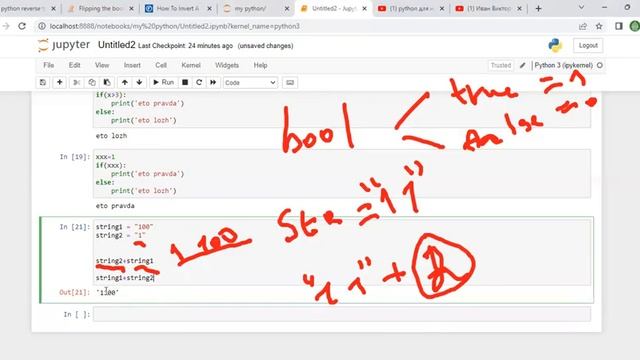Click the In [19] prompt label
The image size is (640, 360).
(x=75, y=157)
